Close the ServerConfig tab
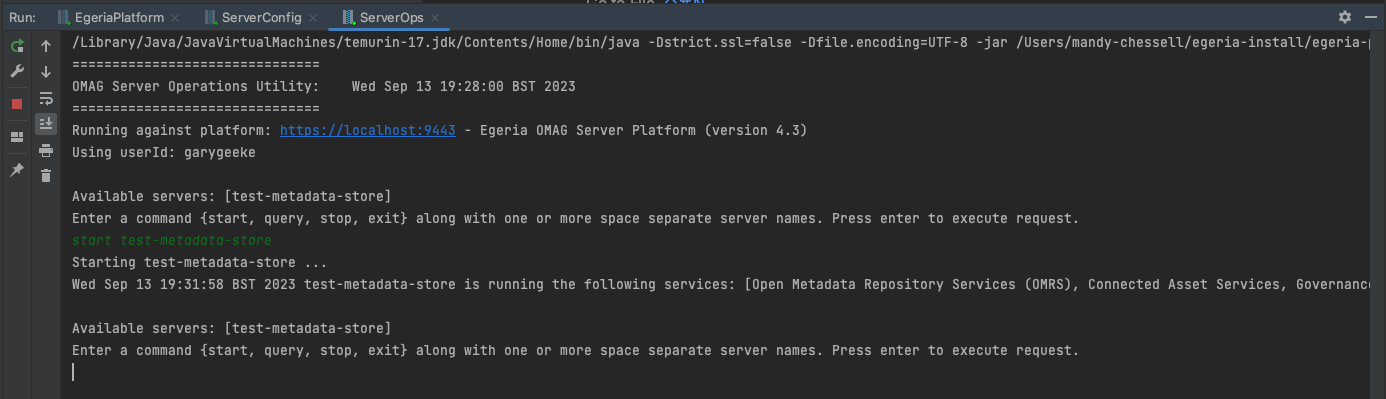Viewport: 1386px width, 399px height. (x=313, y=19)
